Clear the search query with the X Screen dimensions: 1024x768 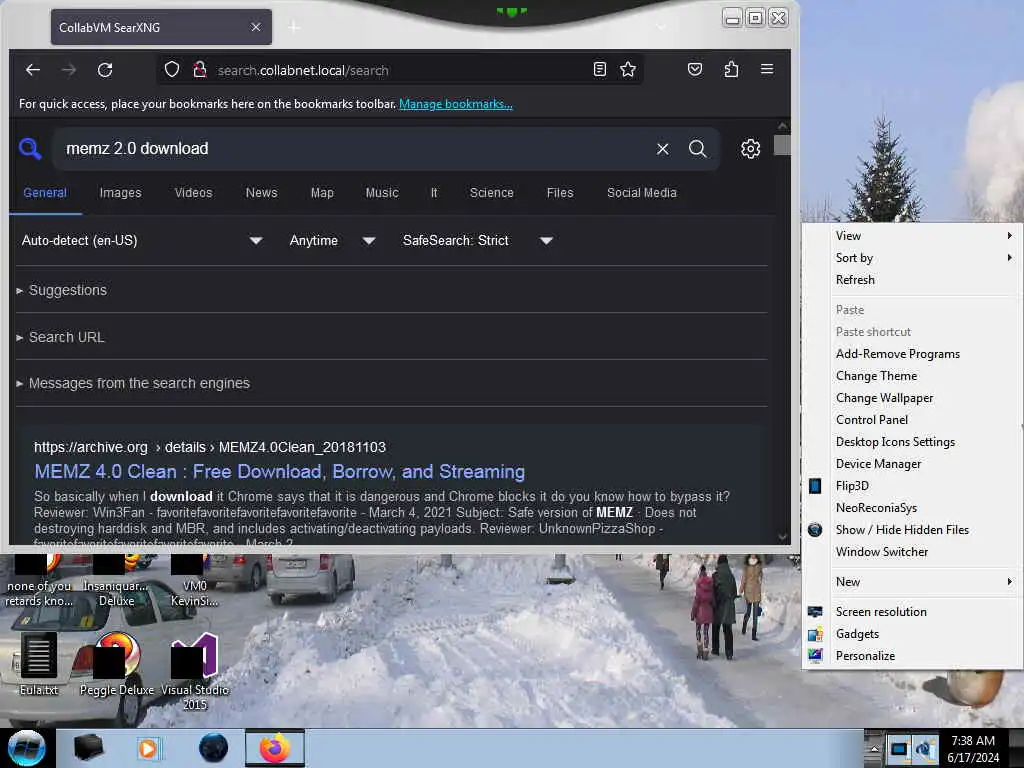point(663,149)
